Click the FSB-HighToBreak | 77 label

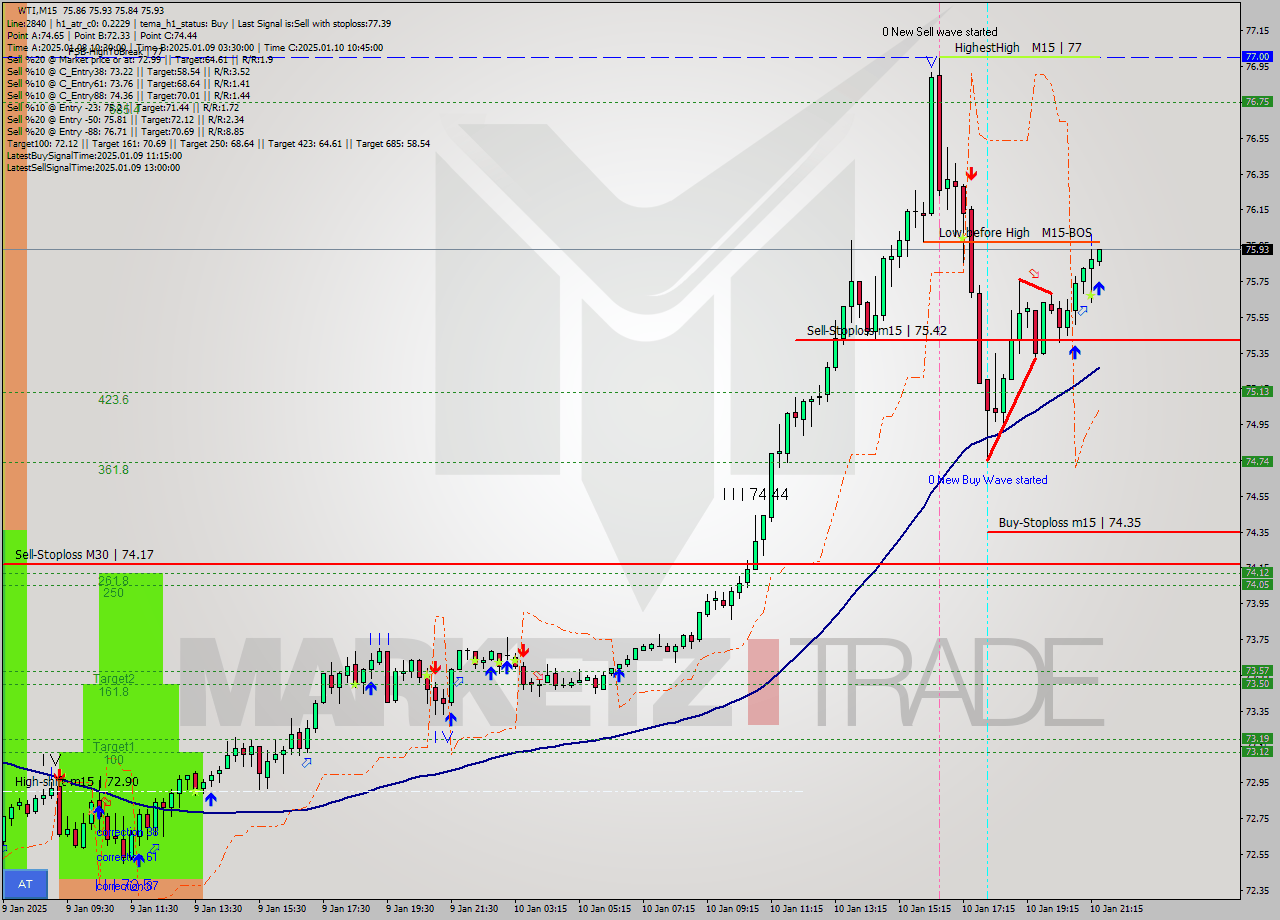point(115,52)
